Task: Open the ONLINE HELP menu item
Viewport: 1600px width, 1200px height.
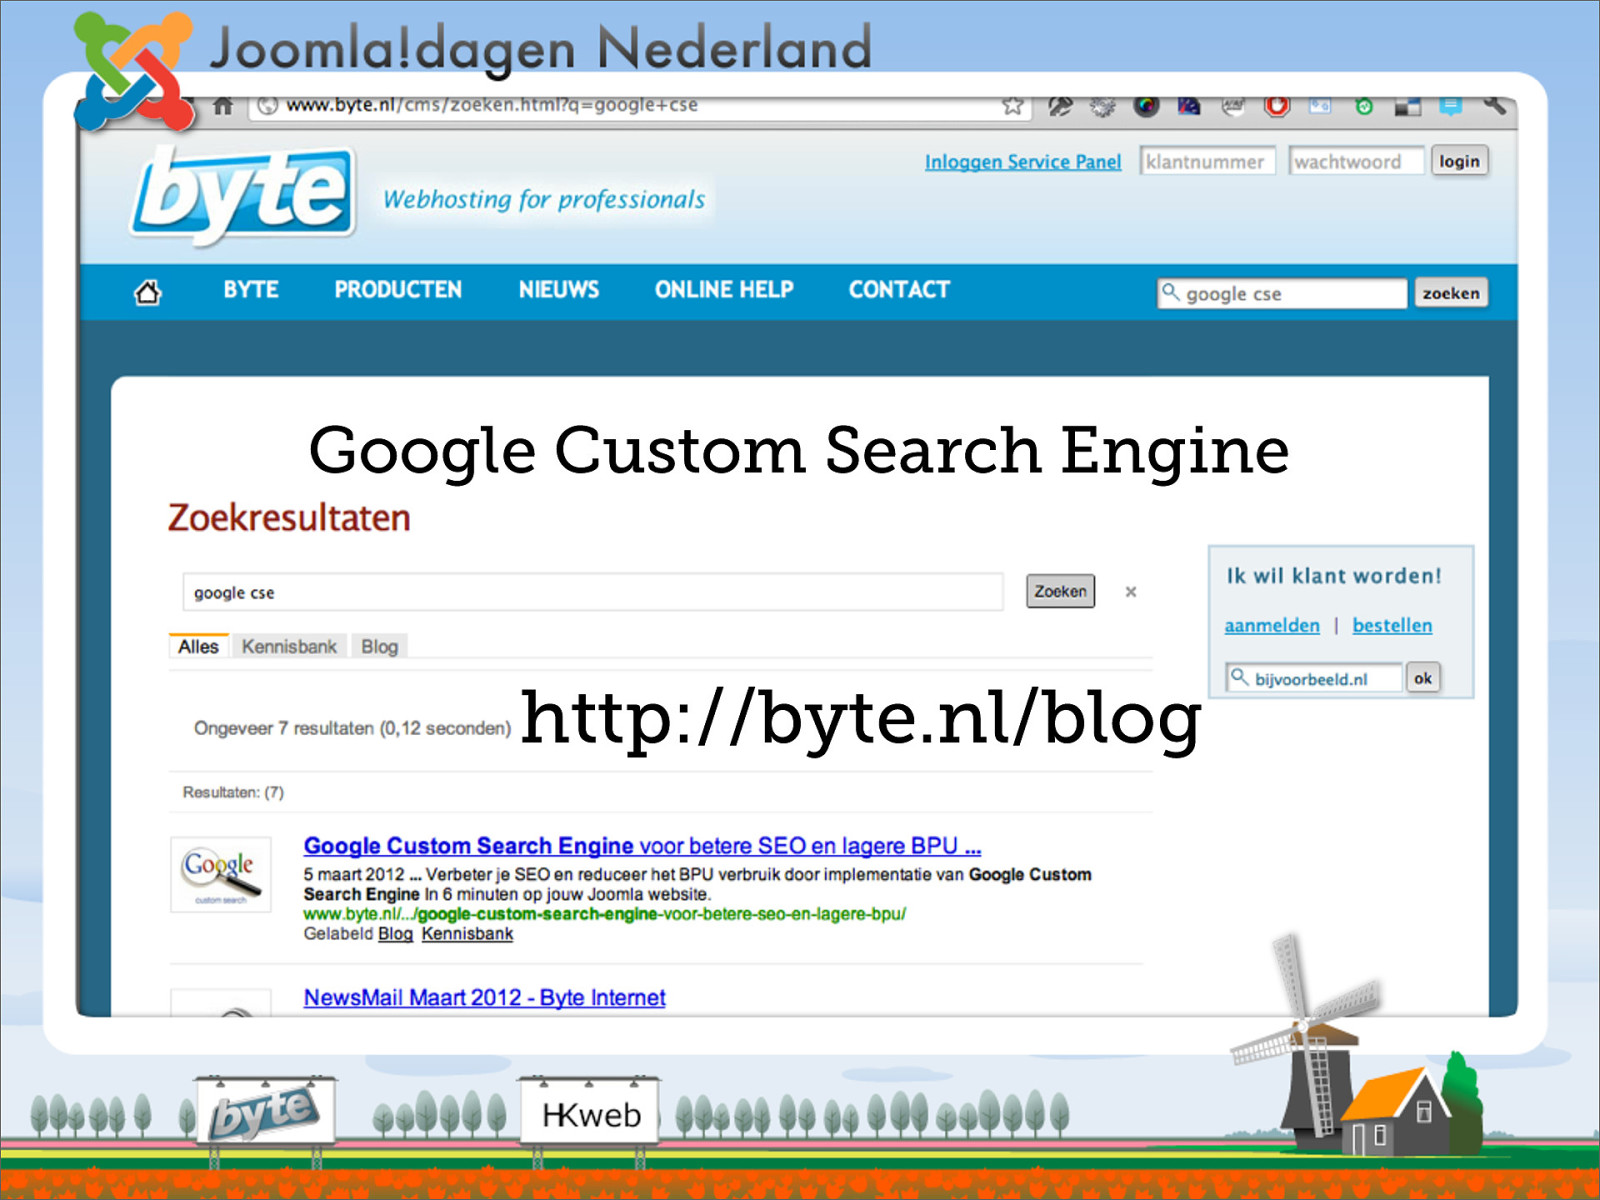Action: [724, 290]
